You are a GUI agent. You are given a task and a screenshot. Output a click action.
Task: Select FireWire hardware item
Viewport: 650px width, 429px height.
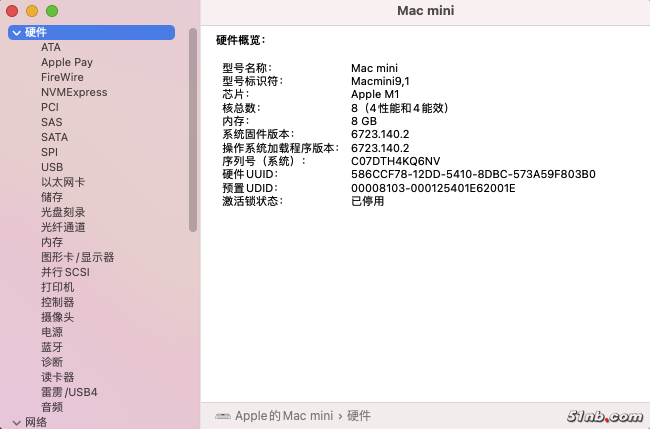62,77
